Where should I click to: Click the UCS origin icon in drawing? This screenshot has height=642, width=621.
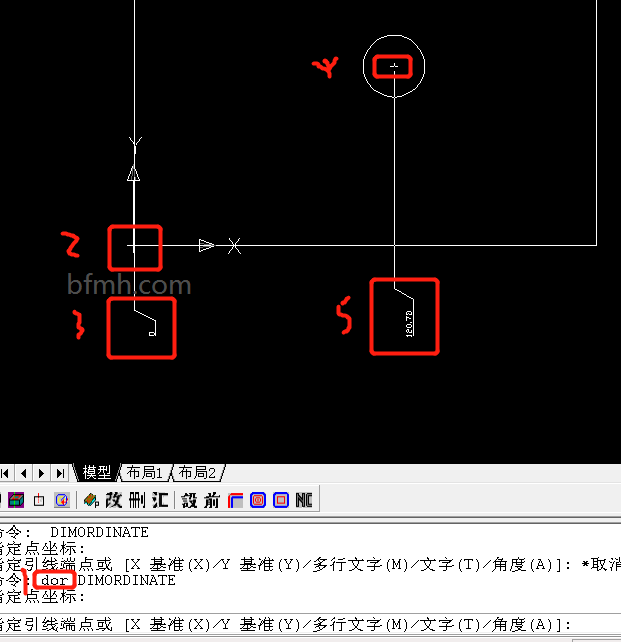click(x=134, y=246)
